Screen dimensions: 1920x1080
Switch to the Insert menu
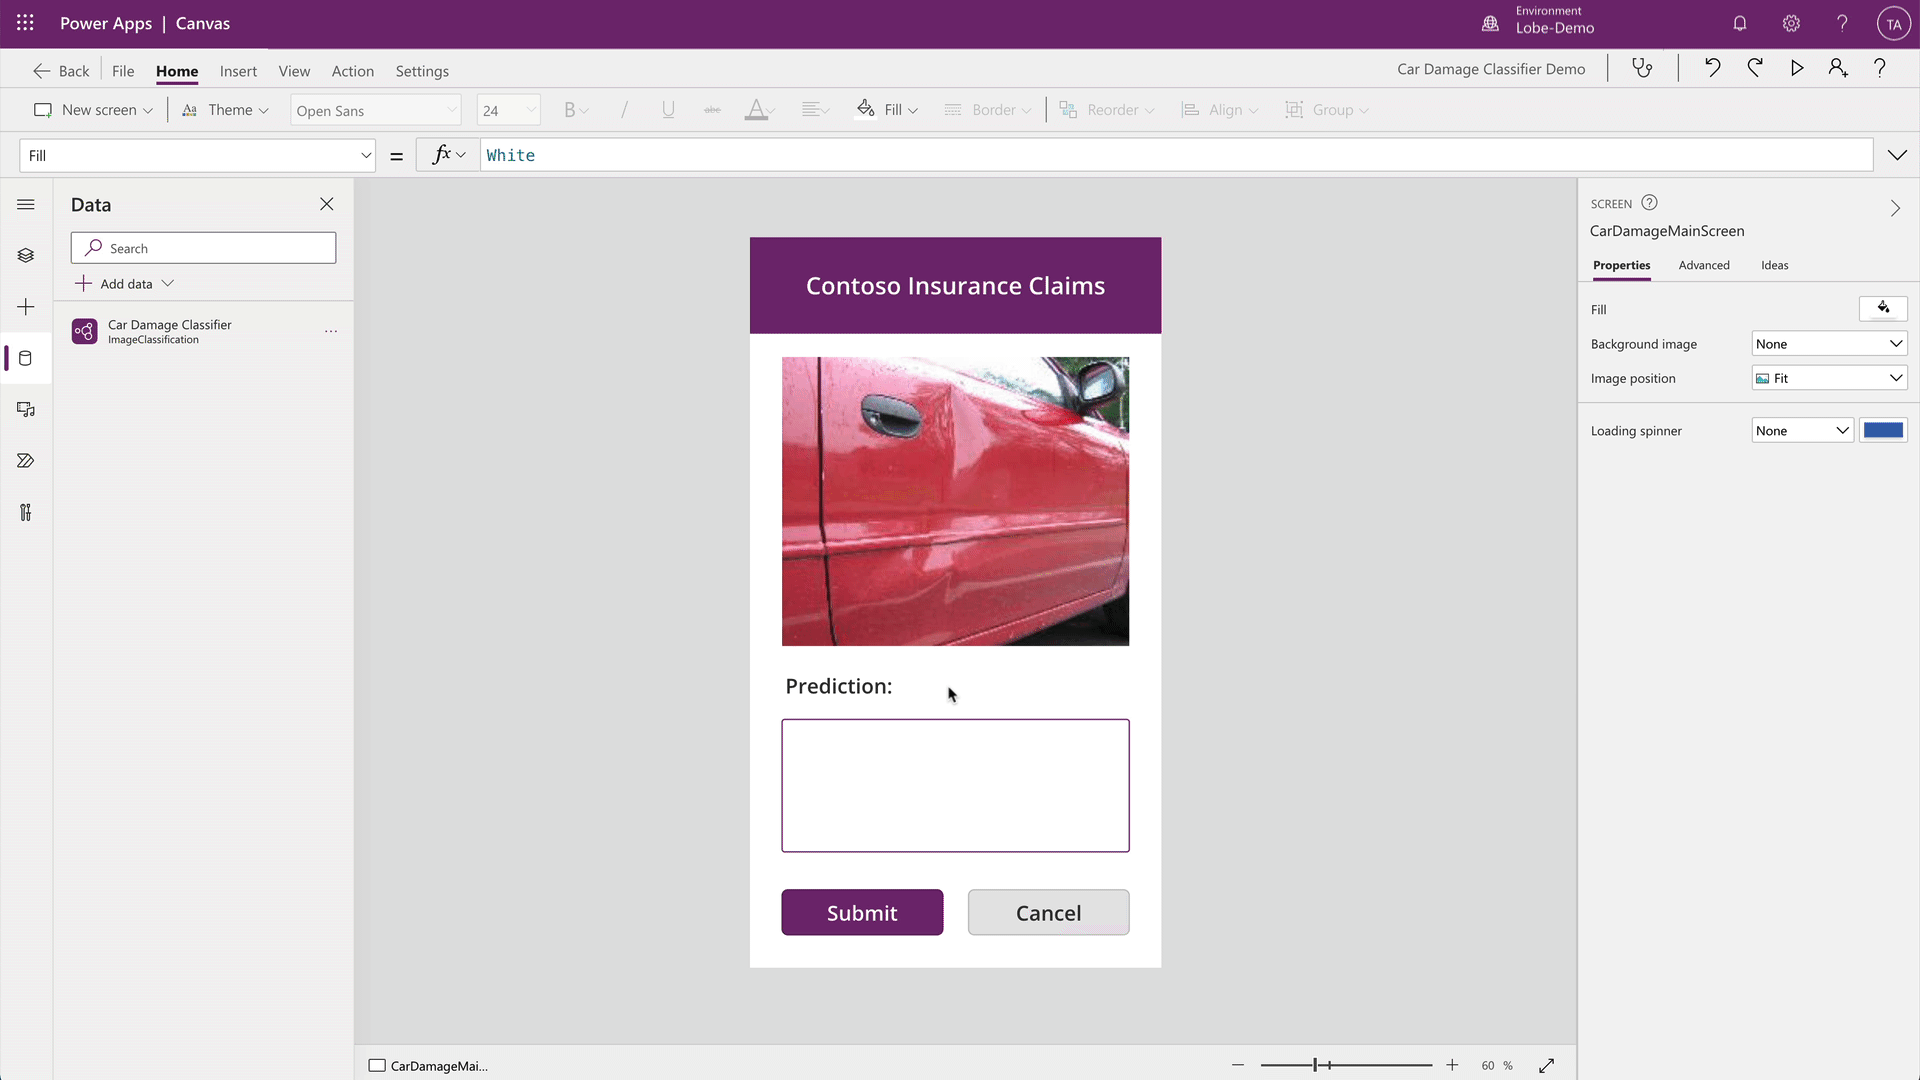[238, 70]
